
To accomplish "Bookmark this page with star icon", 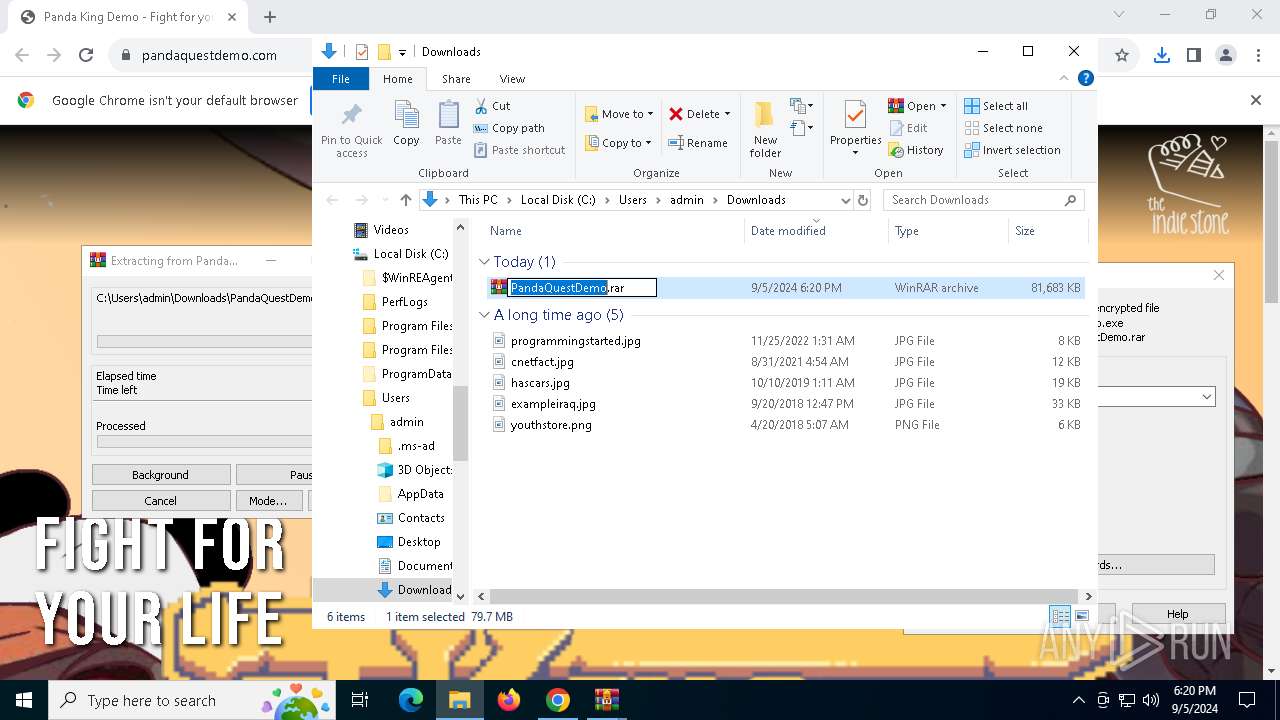I will (1122, 55).
